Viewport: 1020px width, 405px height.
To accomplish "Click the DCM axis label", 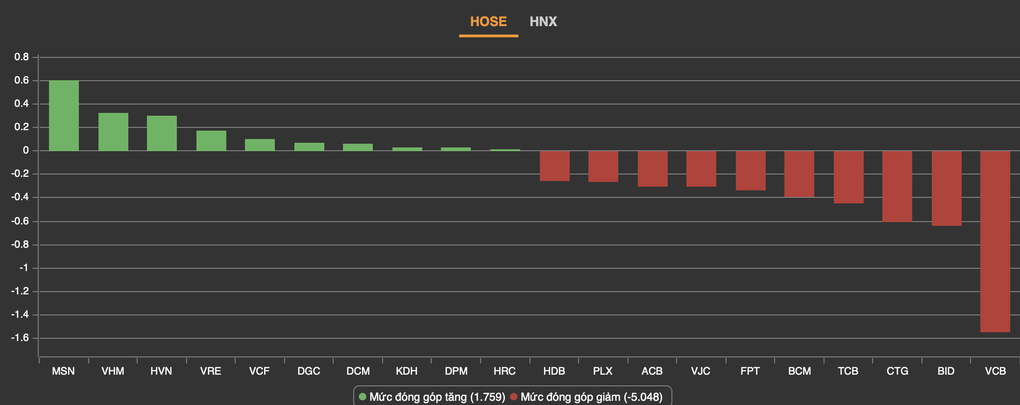I will coord(358,371).
